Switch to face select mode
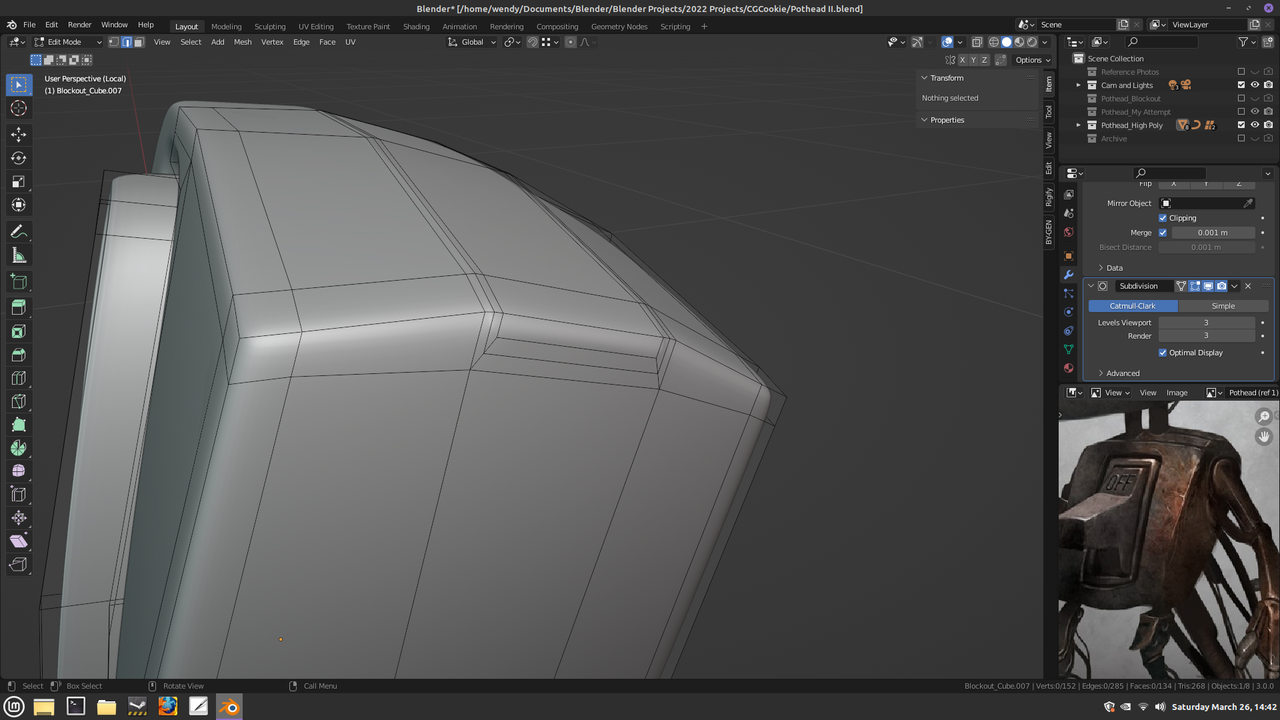This screenshot has width=1280, height=720. (x=138, y=41)
